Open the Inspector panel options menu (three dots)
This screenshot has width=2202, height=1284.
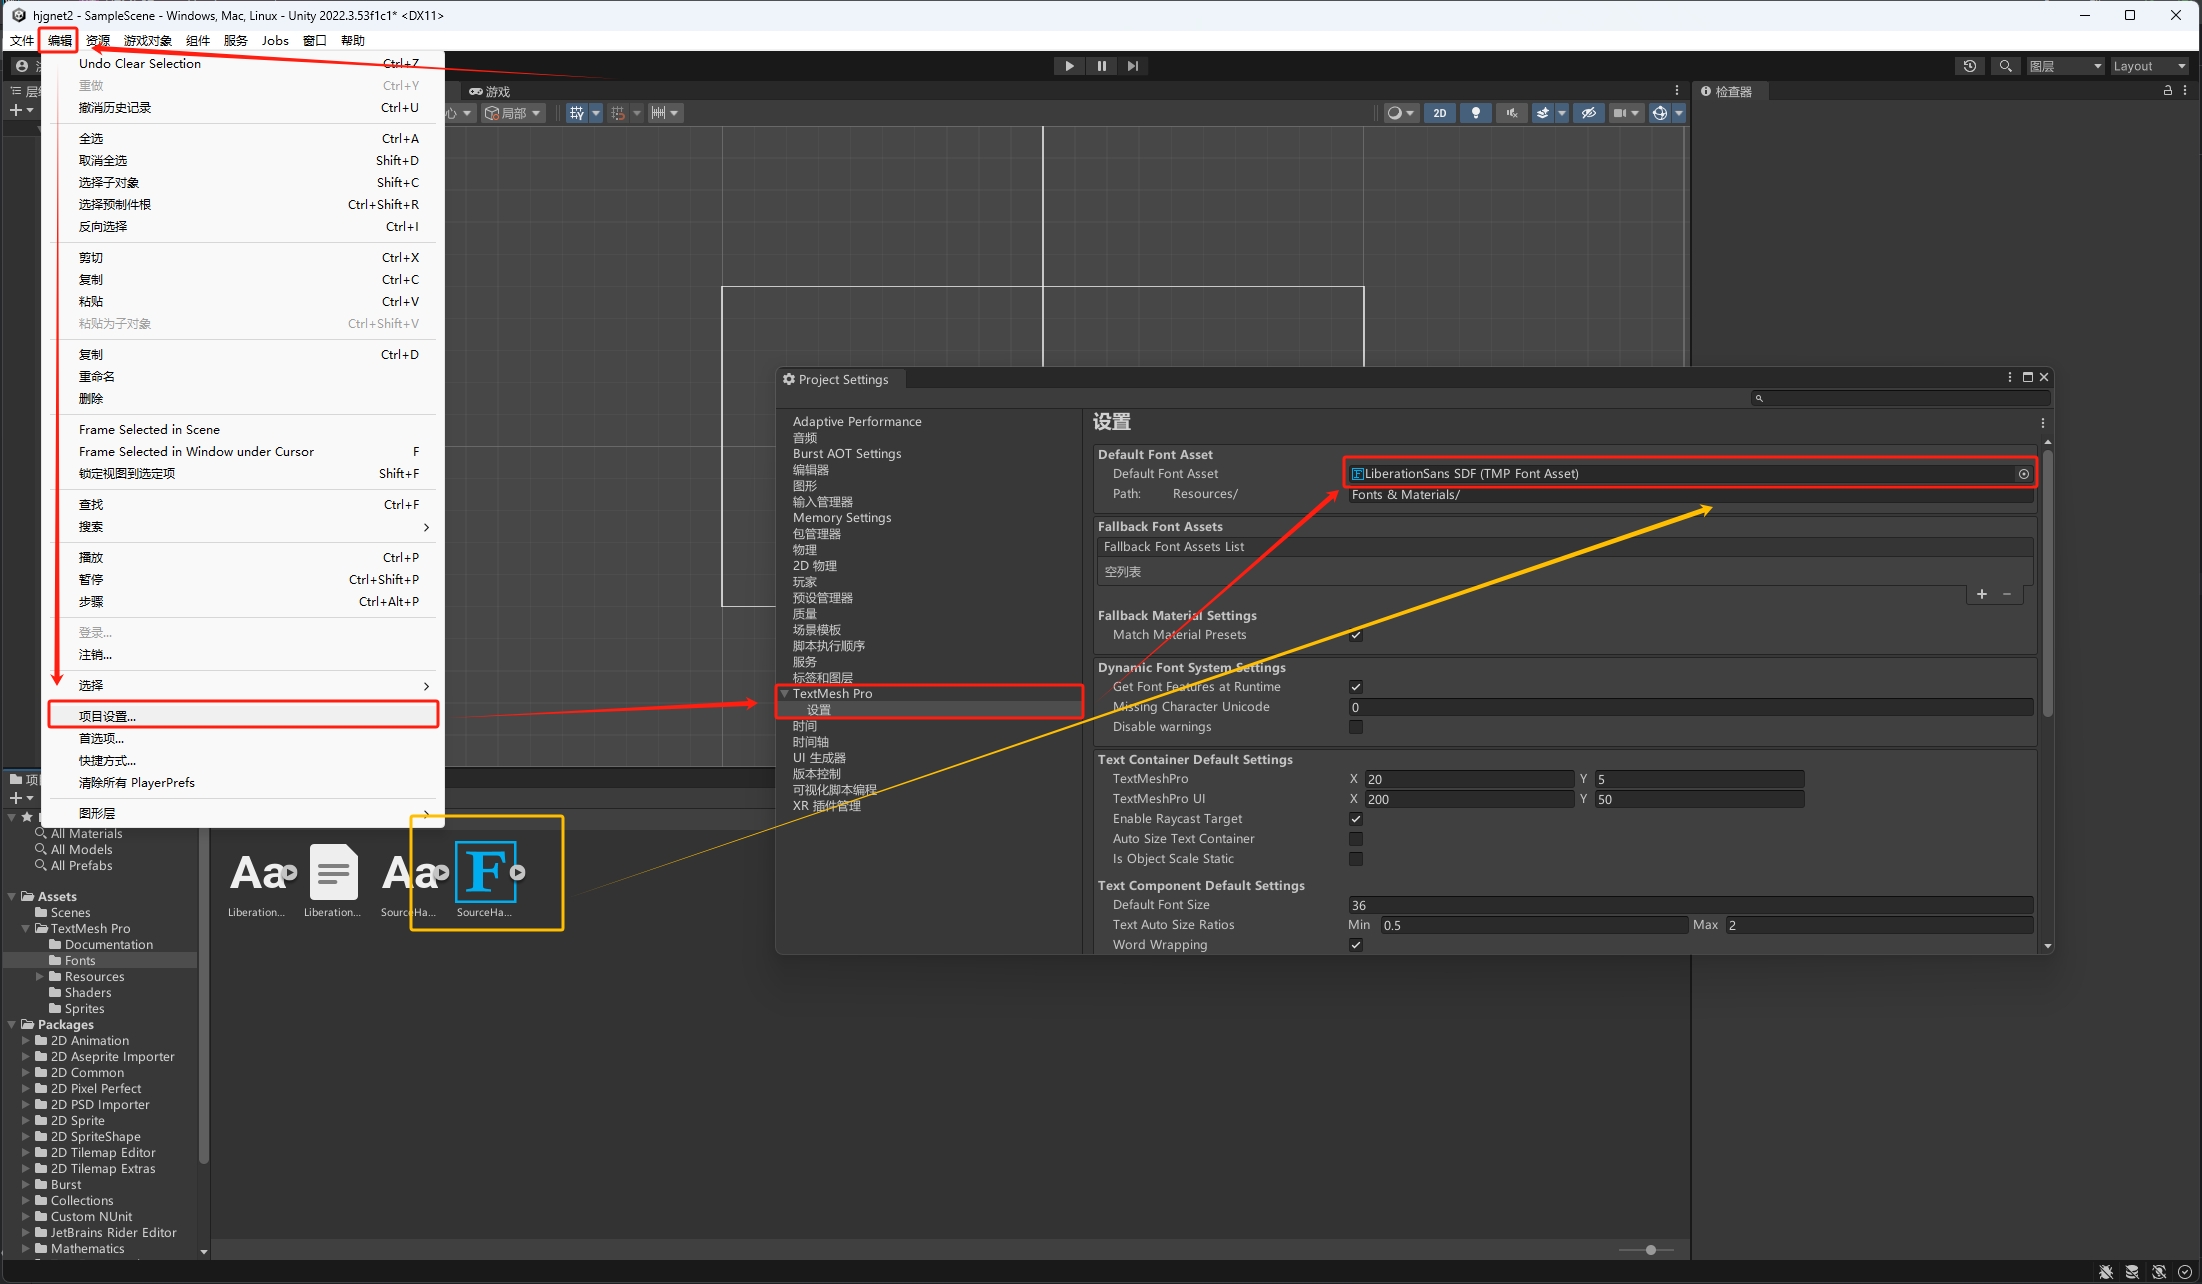point(2185,90)
